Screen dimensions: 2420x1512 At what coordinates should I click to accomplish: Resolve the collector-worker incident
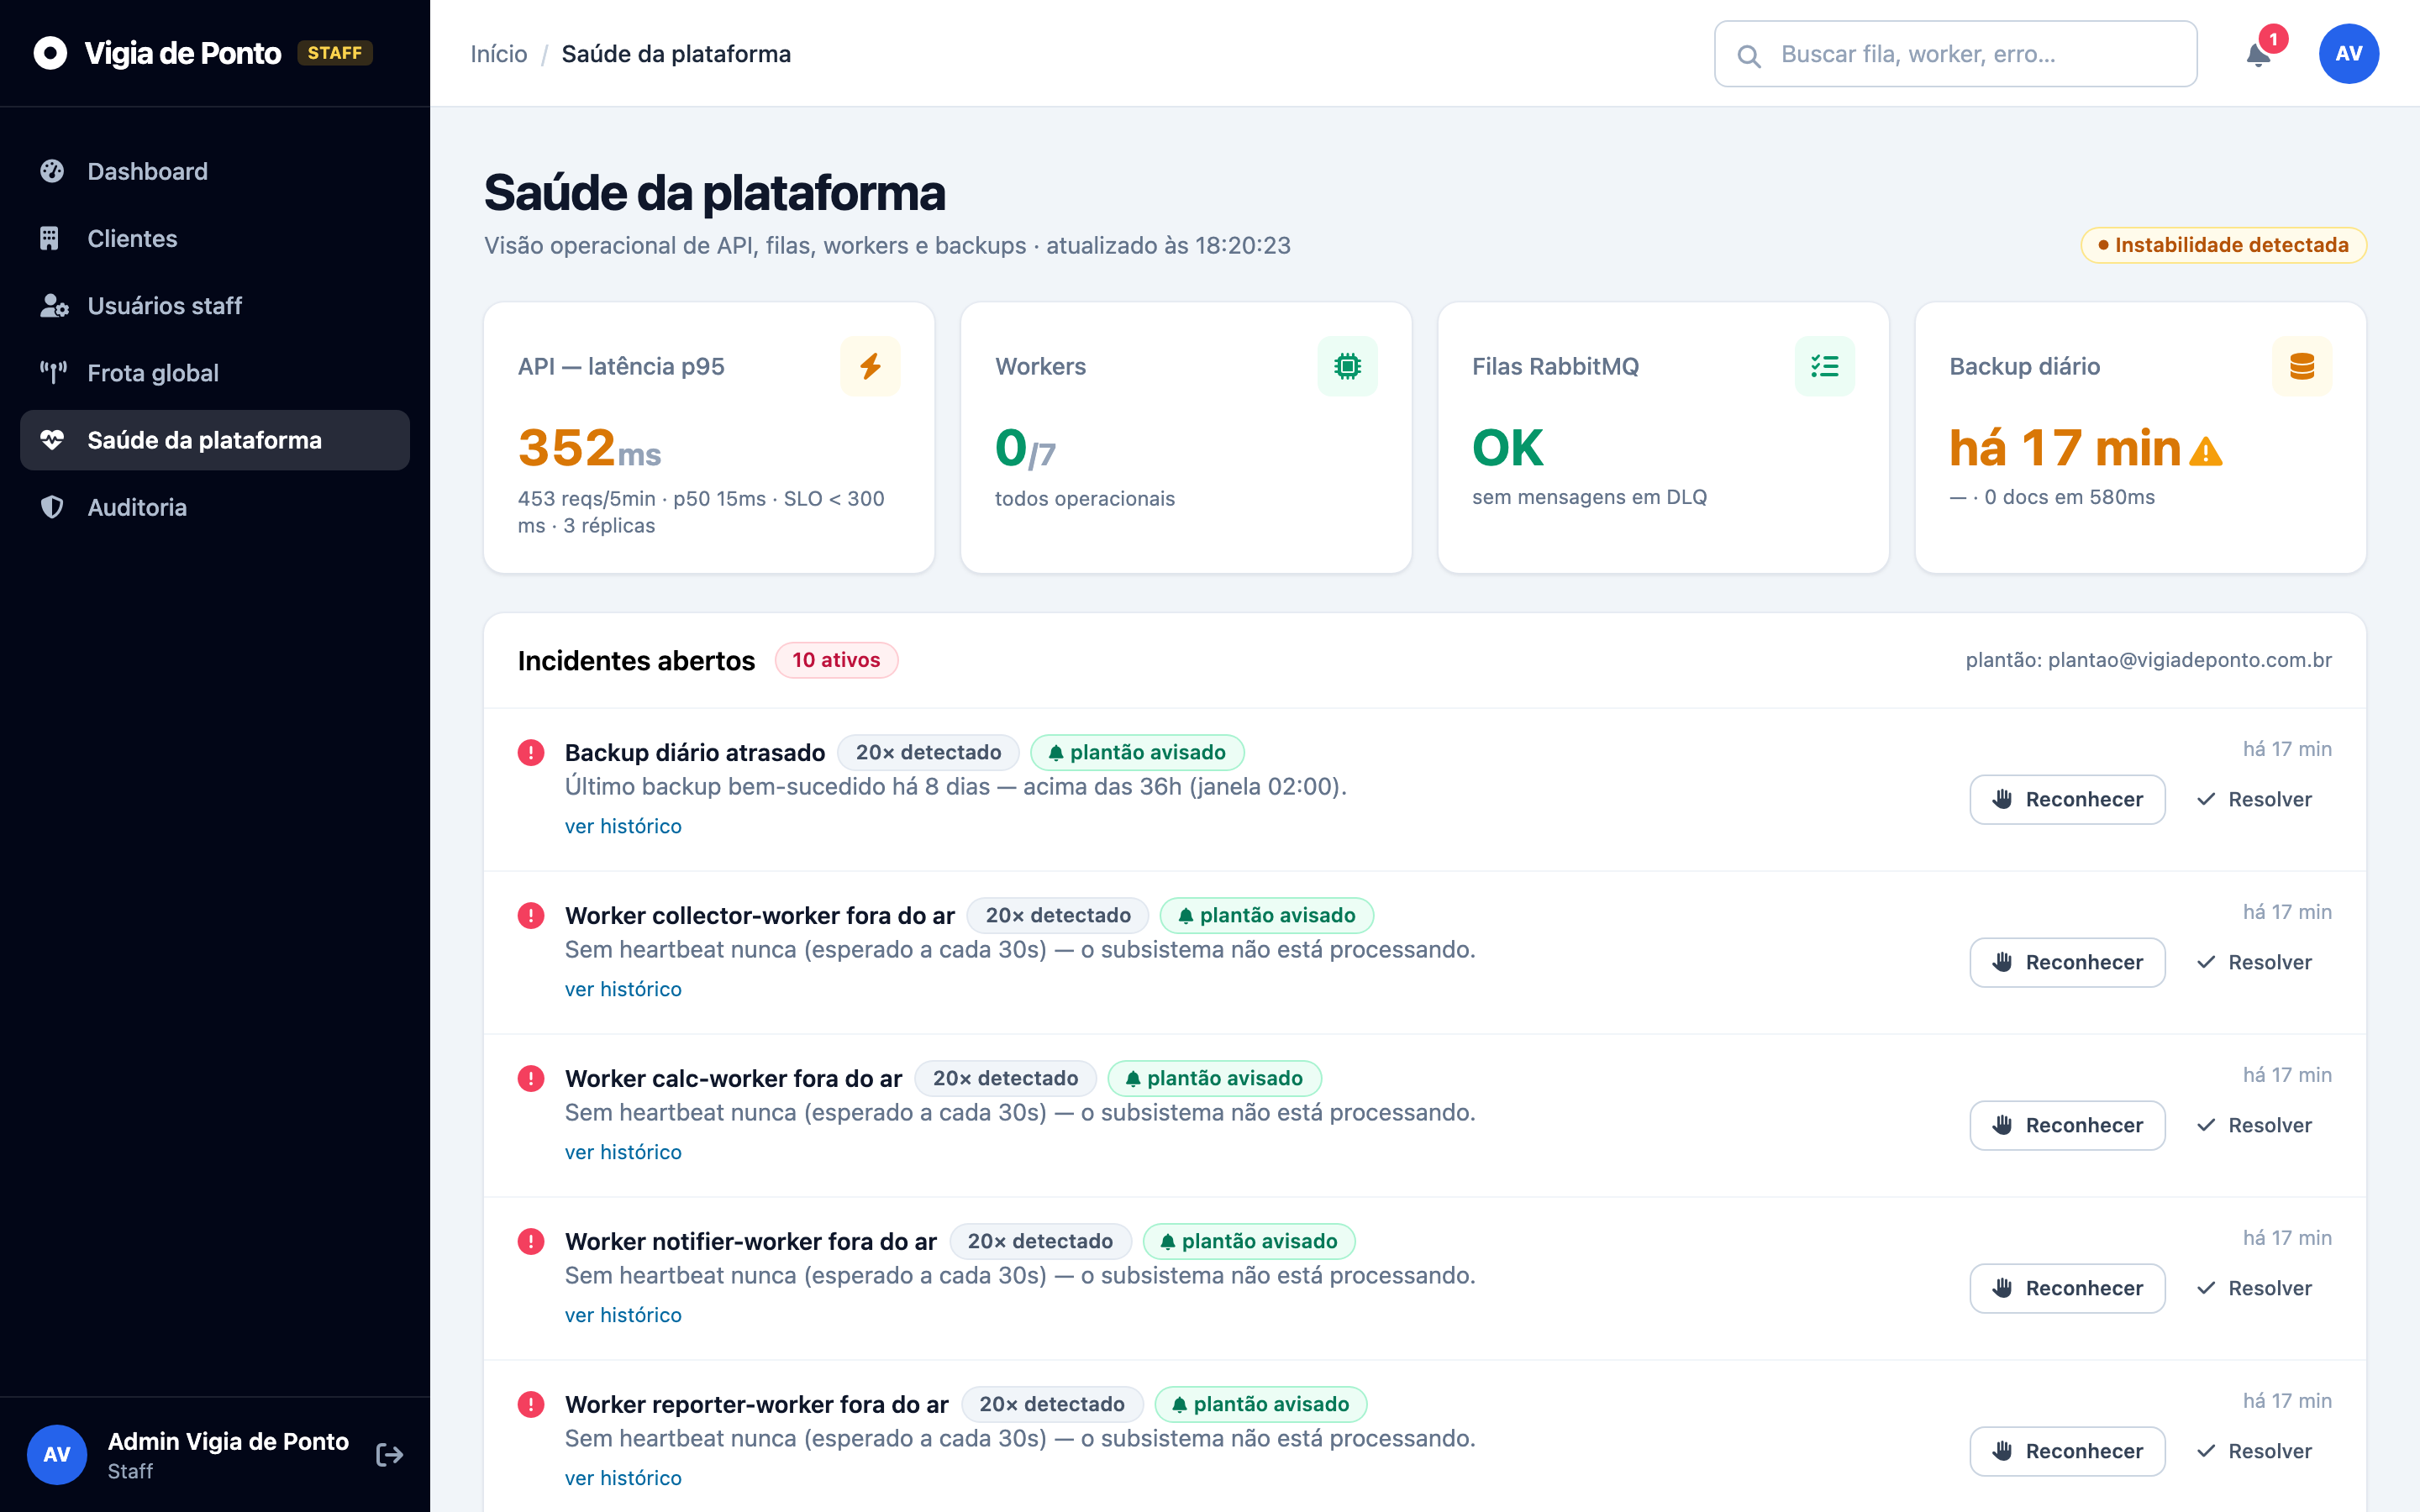pos(2254,962)
